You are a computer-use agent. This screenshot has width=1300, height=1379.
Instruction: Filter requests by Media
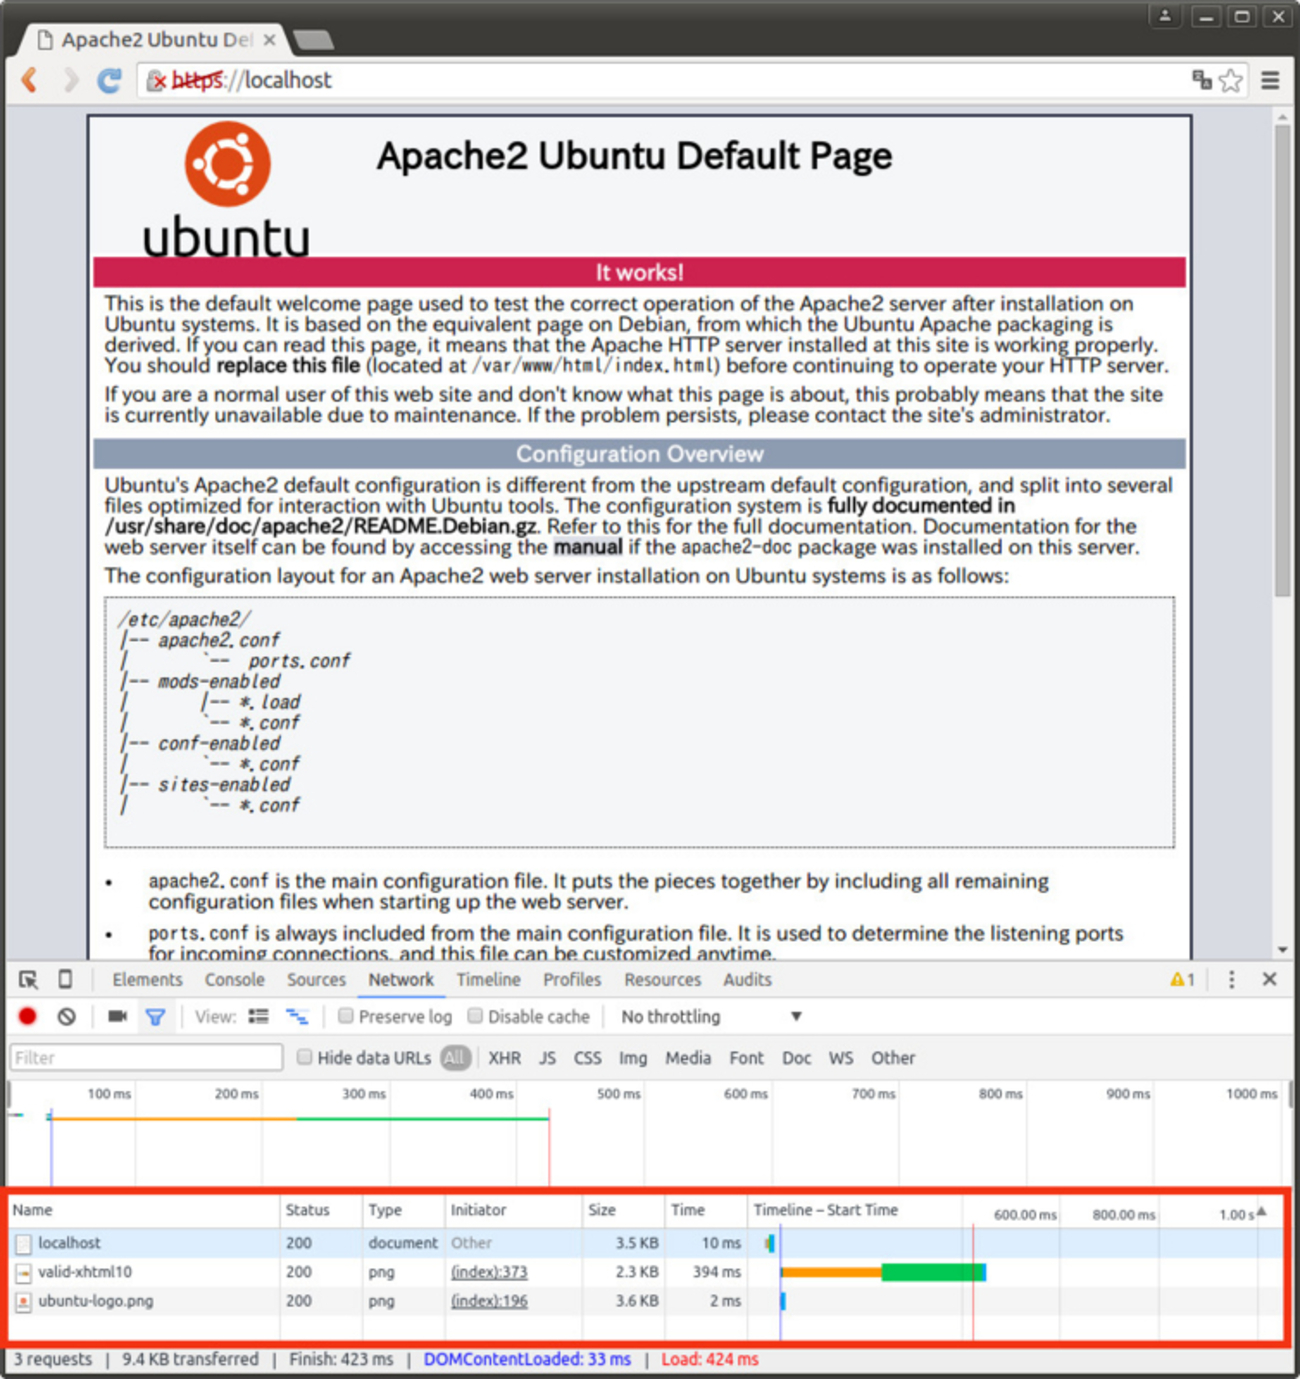(x=688, y=1058)
